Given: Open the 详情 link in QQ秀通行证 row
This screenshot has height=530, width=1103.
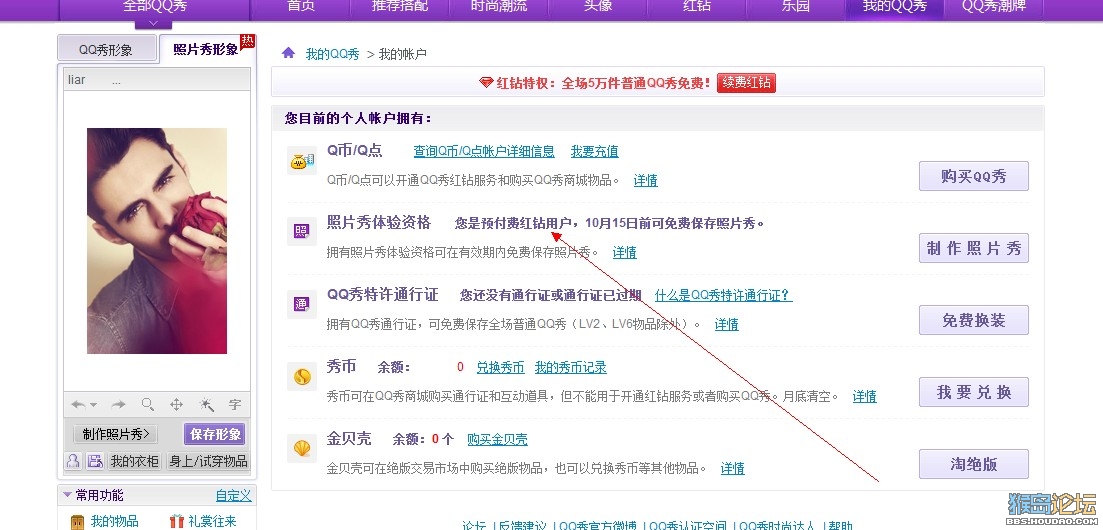Looking at the screenshot, I should coord(727,324).
